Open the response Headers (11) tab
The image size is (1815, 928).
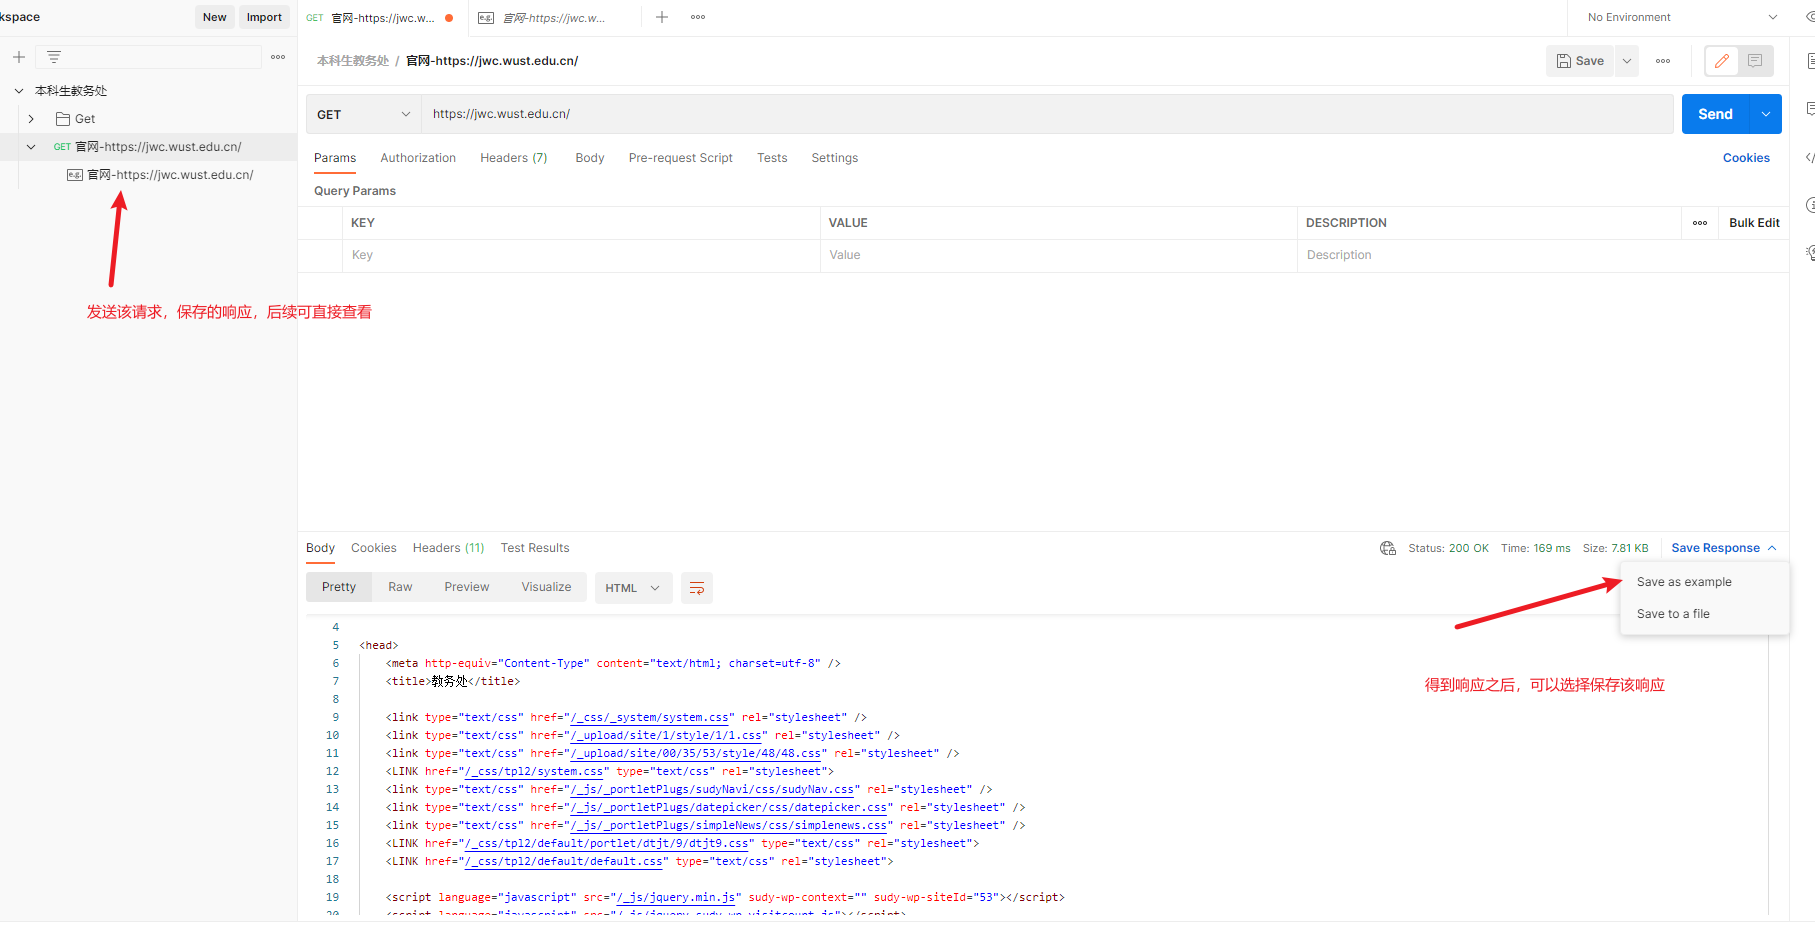pyautogui.click(x=448, y=548)
